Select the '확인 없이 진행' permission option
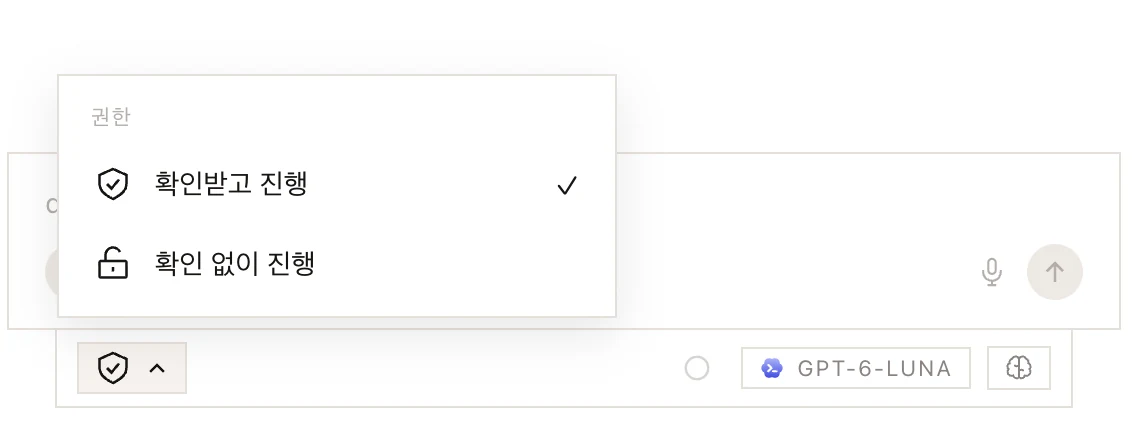The image size is (1140, 440). point(337,263)
